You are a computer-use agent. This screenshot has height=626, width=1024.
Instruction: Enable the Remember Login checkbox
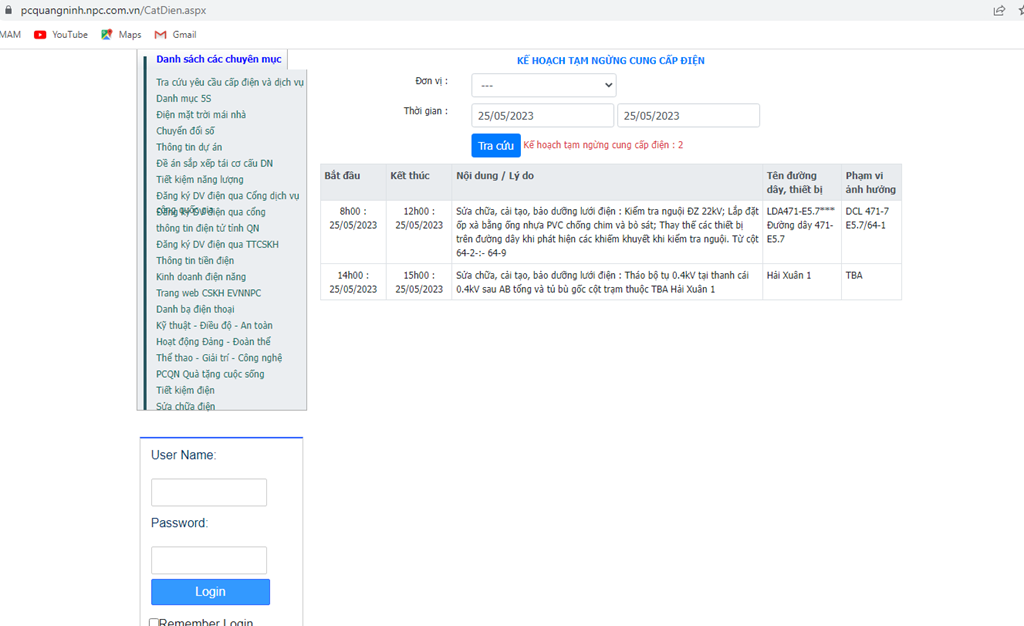pyautogui.click(x=154, y=623)
